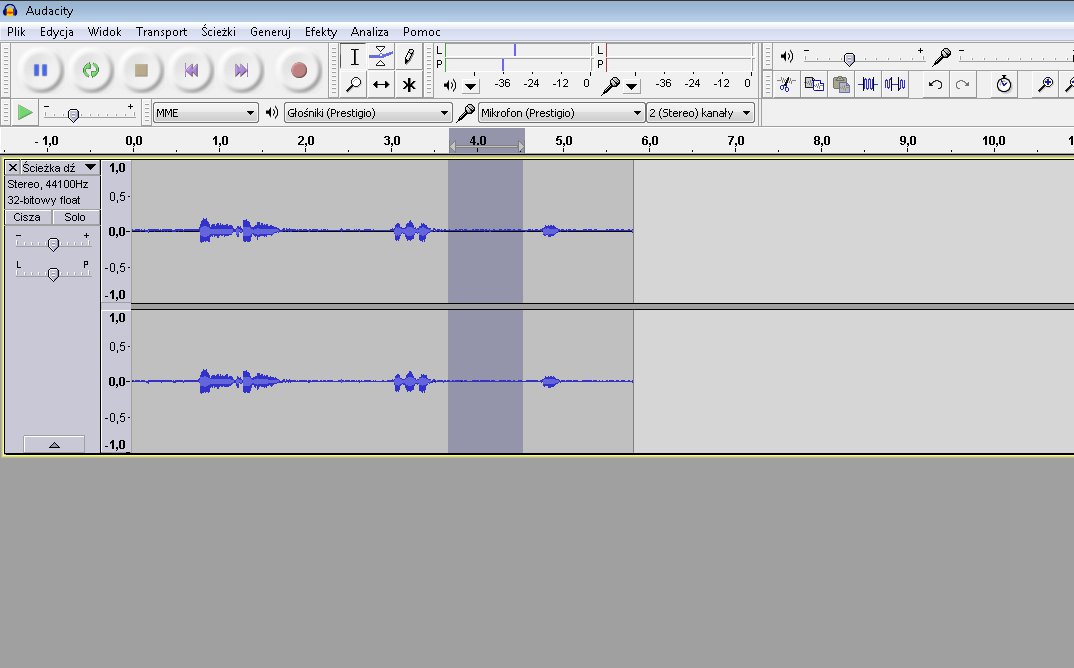
Task: Click the track gain slider
Action: (53, 243)
